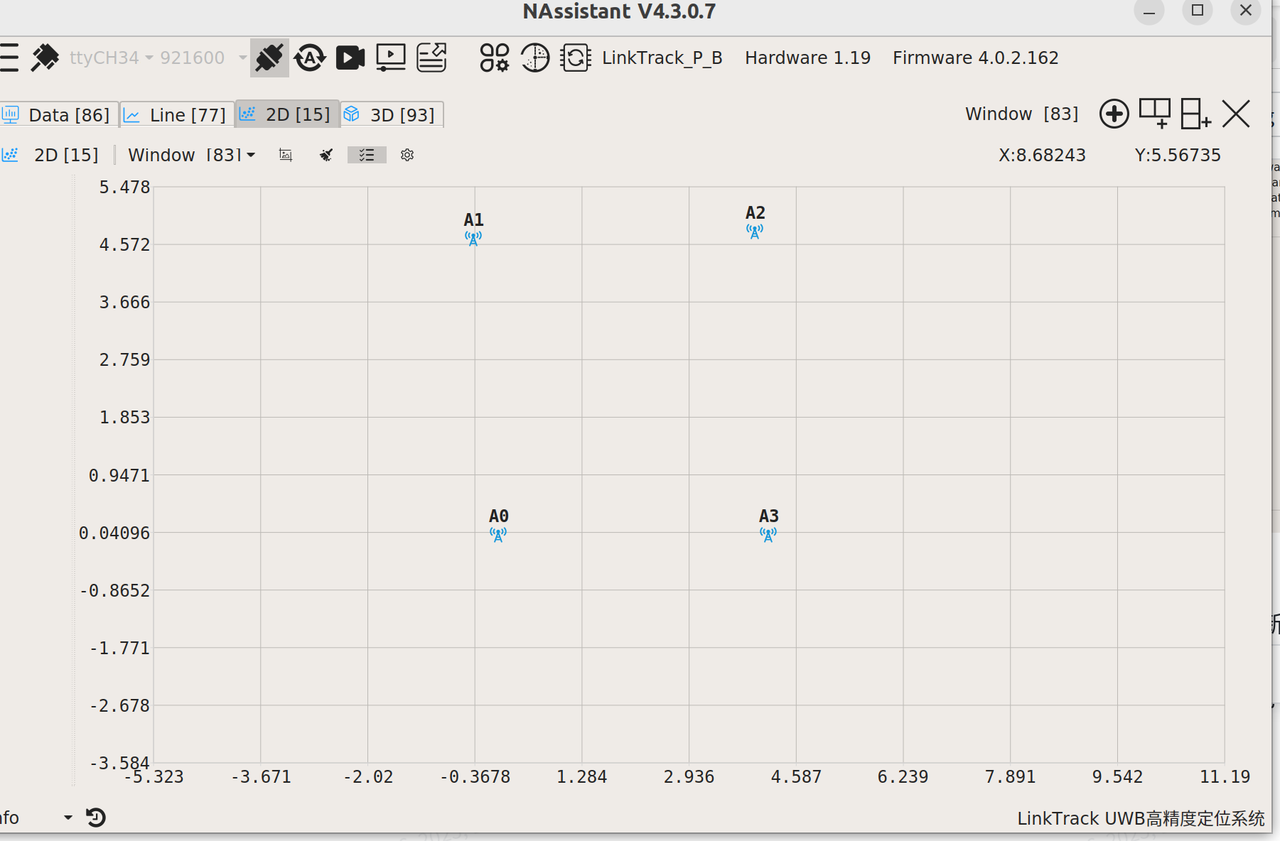Split window vertically with plus icon
1280x841 pixels.
coord(1196,113)
